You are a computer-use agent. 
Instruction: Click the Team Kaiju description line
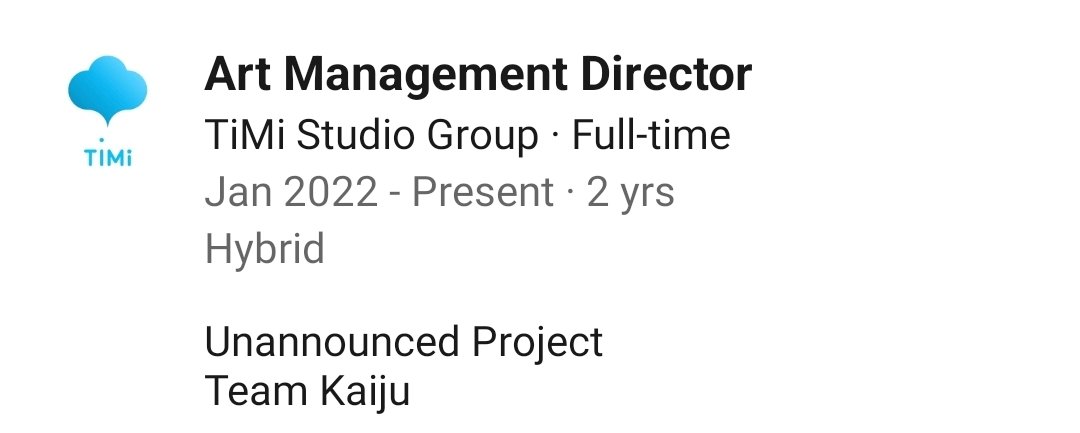(307, 391)
